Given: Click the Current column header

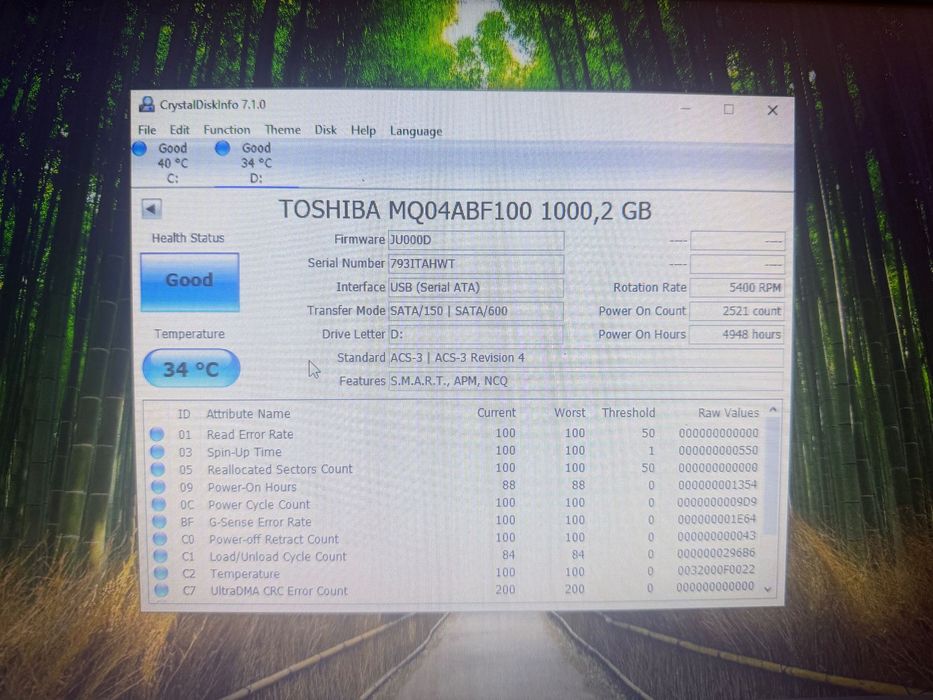Looking at the screenshot, I should (x=496, y=413).
